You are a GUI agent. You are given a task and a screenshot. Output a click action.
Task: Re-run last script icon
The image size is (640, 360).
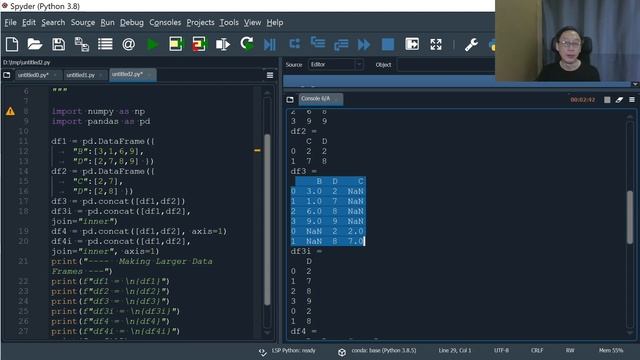click(x=247, y=43)
